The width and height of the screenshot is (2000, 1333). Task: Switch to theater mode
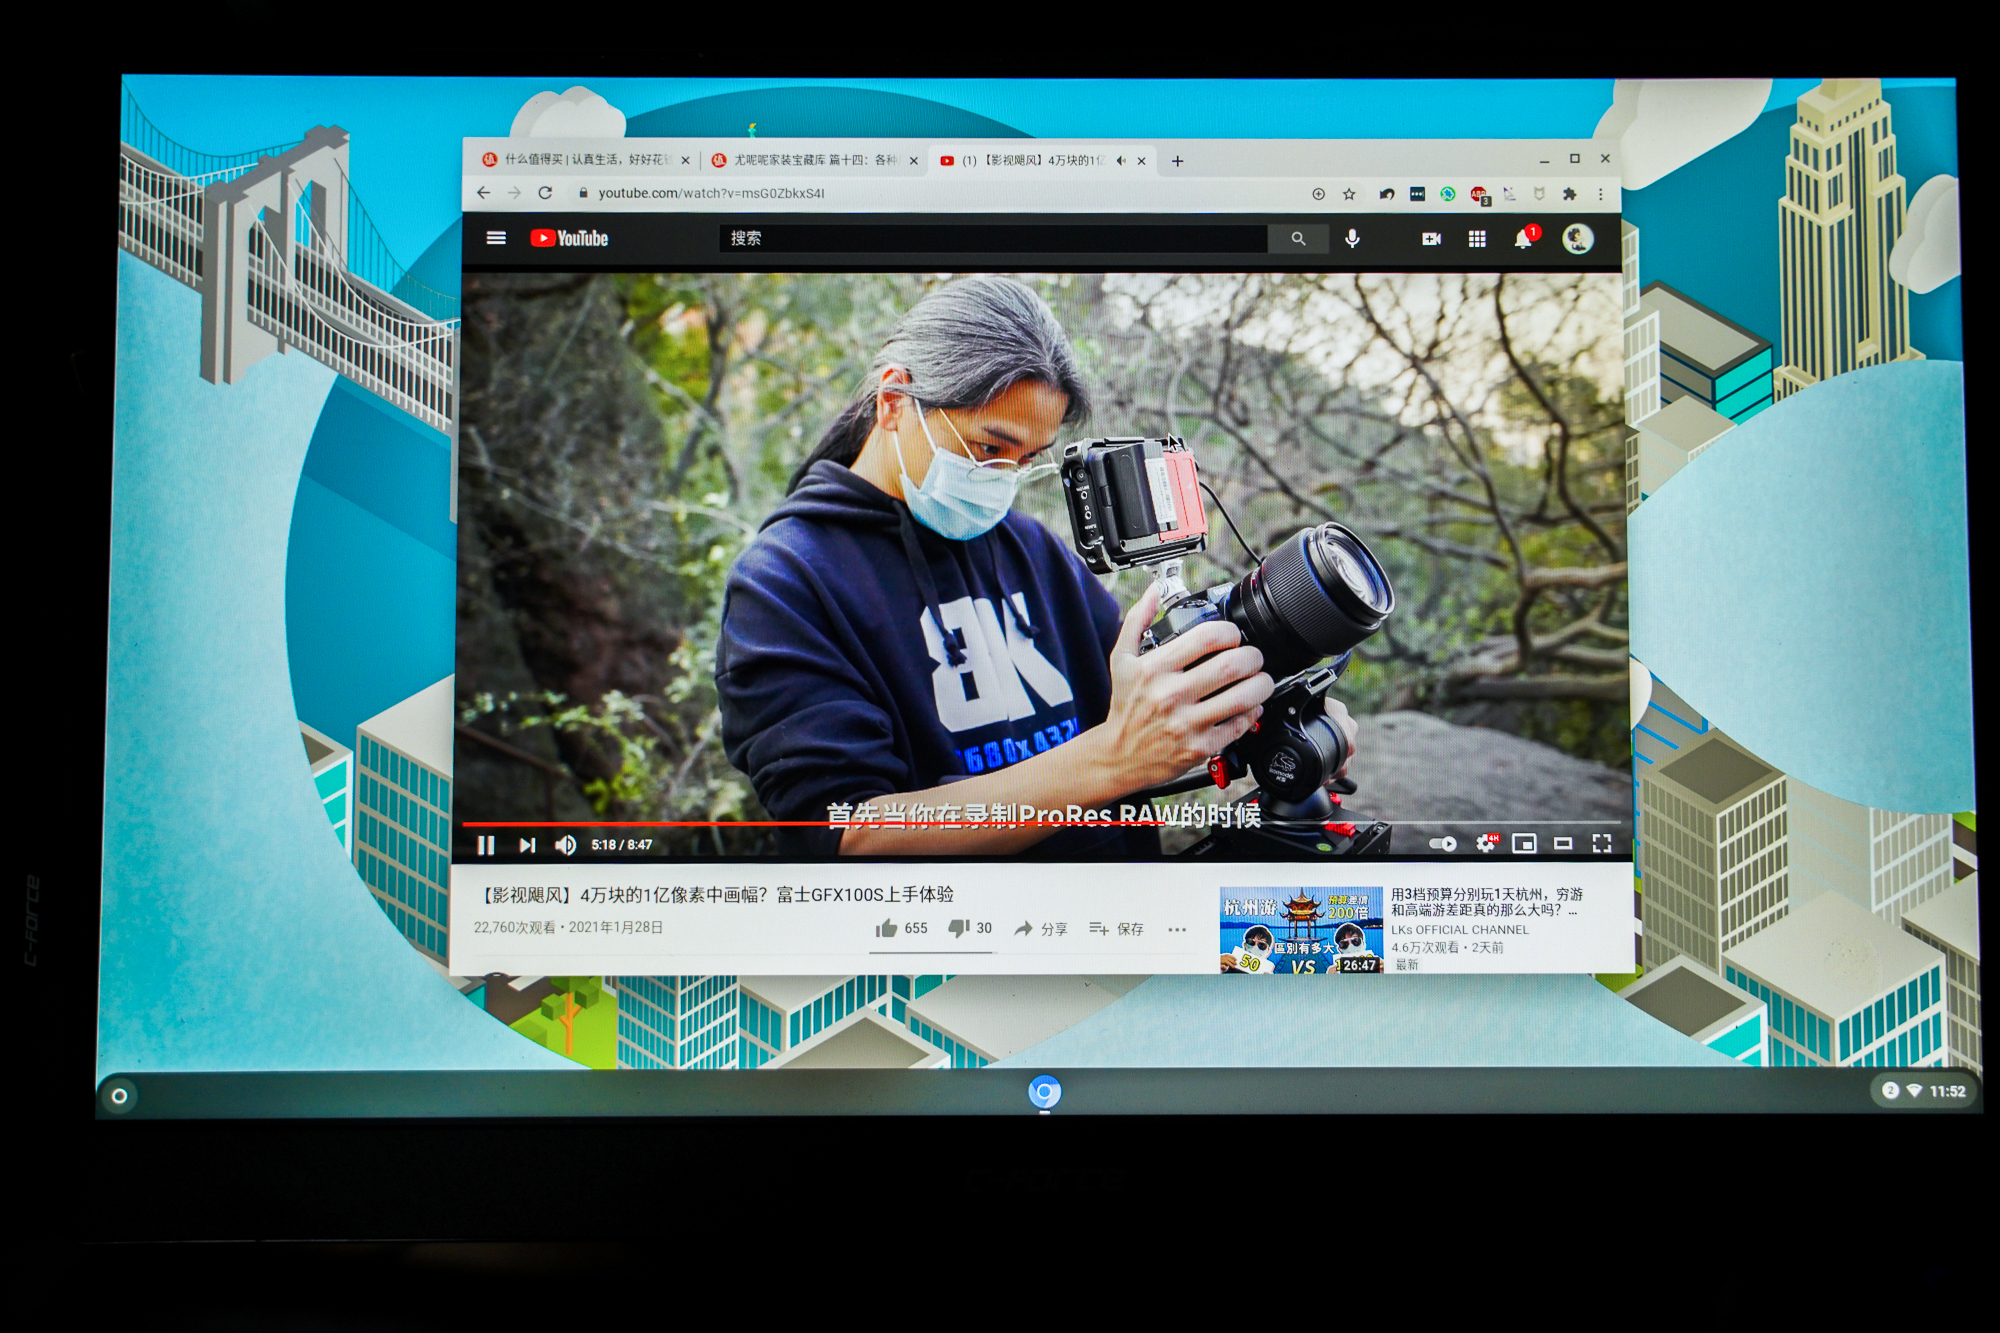tap(1562, 843)
